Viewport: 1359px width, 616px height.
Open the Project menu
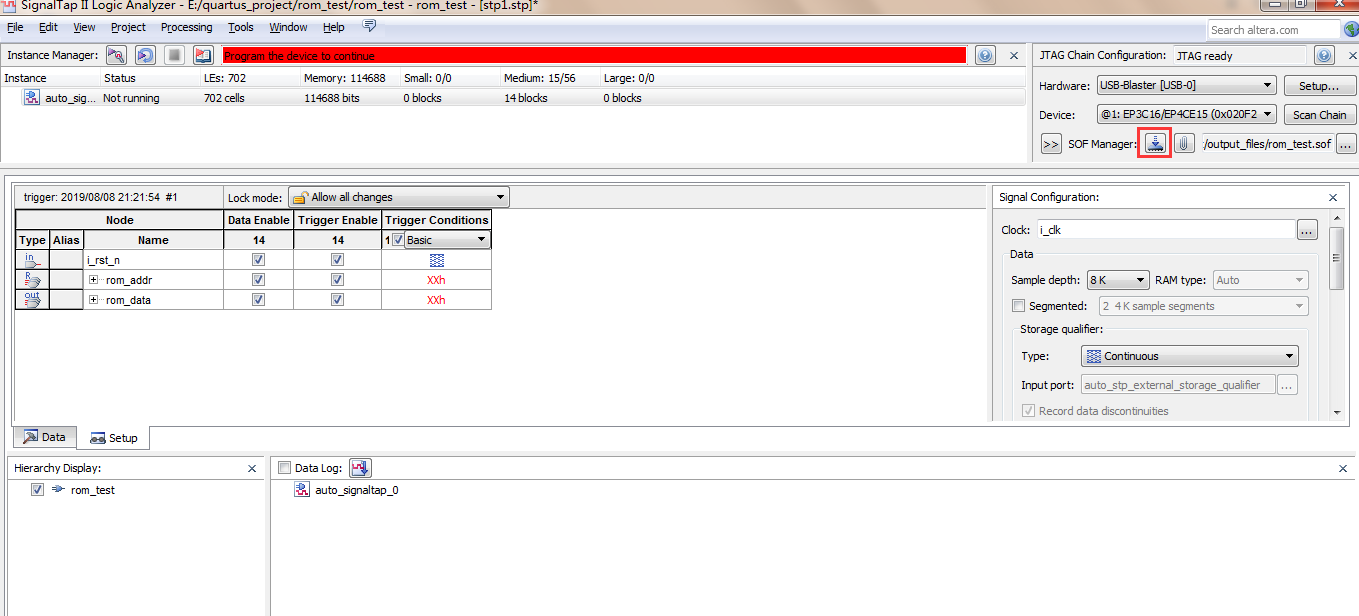[128, 27]
